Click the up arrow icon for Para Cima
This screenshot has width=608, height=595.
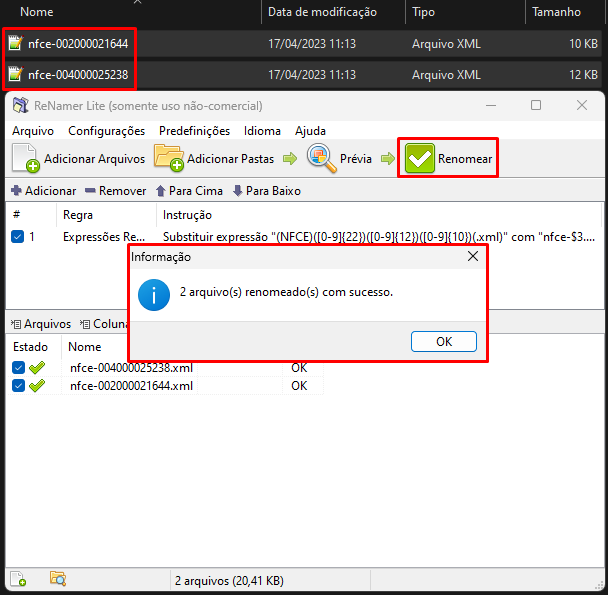tap(161, 191)
